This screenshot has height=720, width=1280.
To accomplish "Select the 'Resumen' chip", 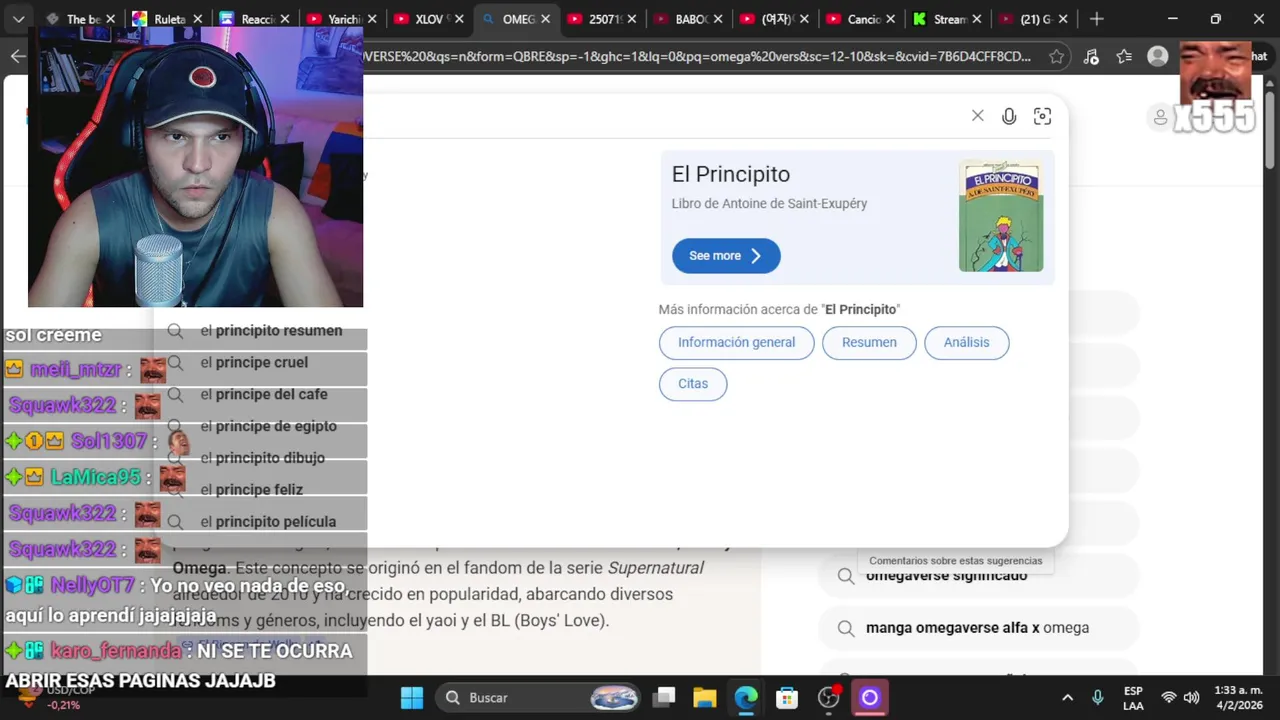I will [x=869, y=342].
